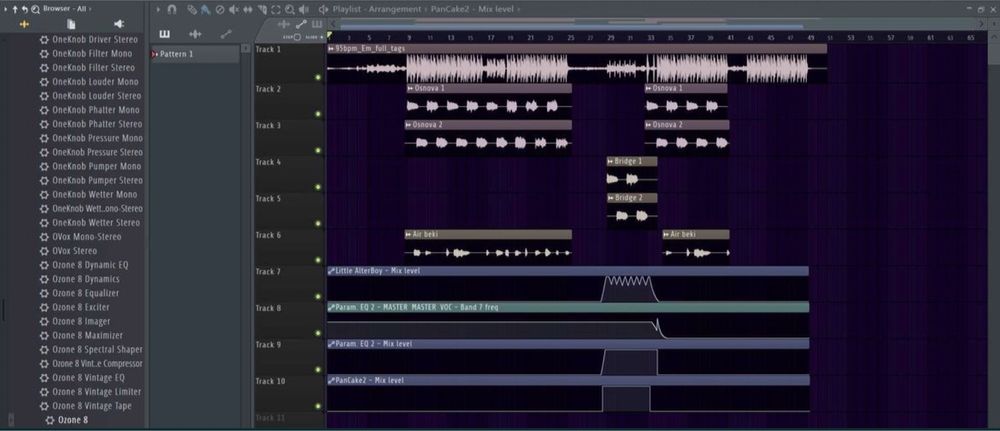Switch to the browser plugin database tab
Screen dimensions: 1000x431
click(119, 24)
